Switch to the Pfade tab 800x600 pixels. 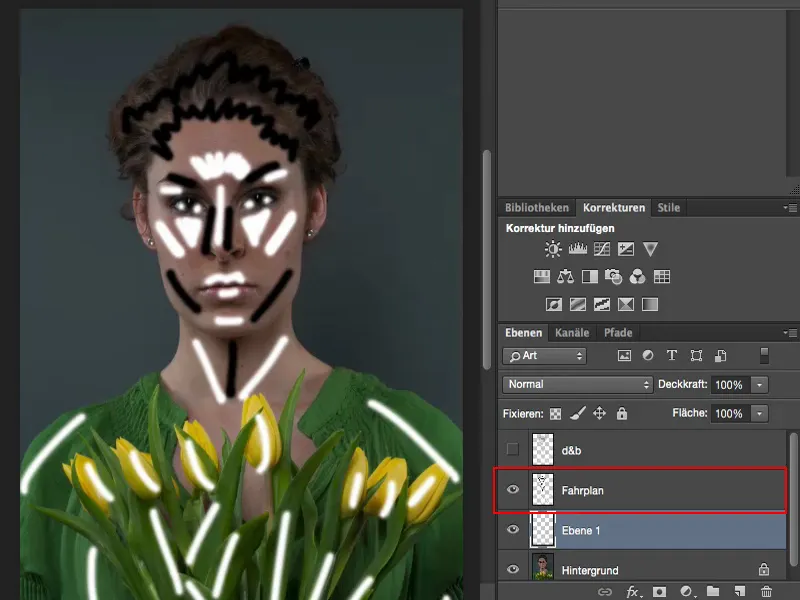pos(618,333)
